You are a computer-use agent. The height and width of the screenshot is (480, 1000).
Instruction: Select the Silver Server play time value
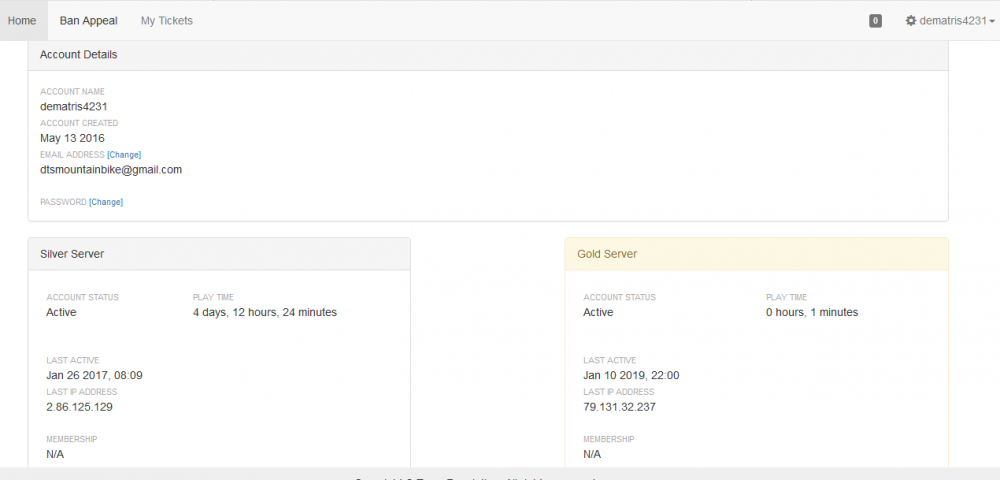pos(264,312)
